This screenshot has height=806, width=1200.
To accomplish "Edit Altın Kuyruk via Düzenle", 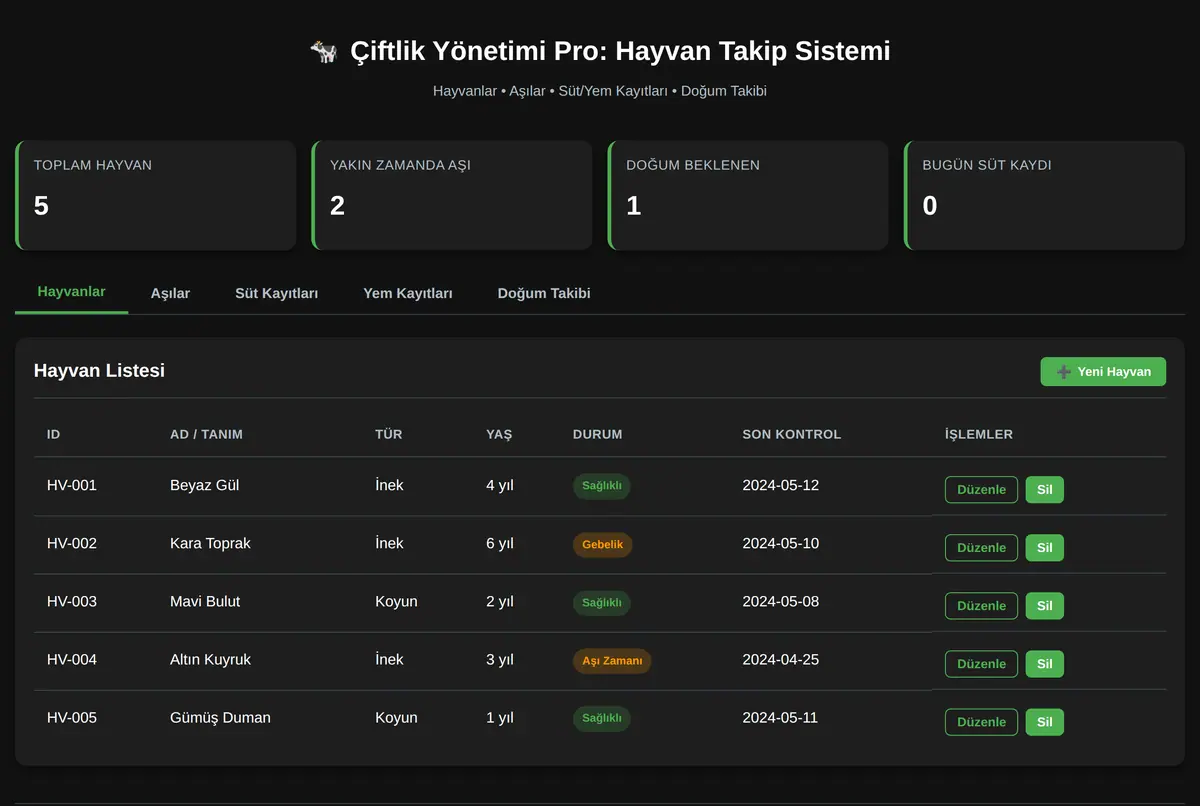I will coord(981,664).
